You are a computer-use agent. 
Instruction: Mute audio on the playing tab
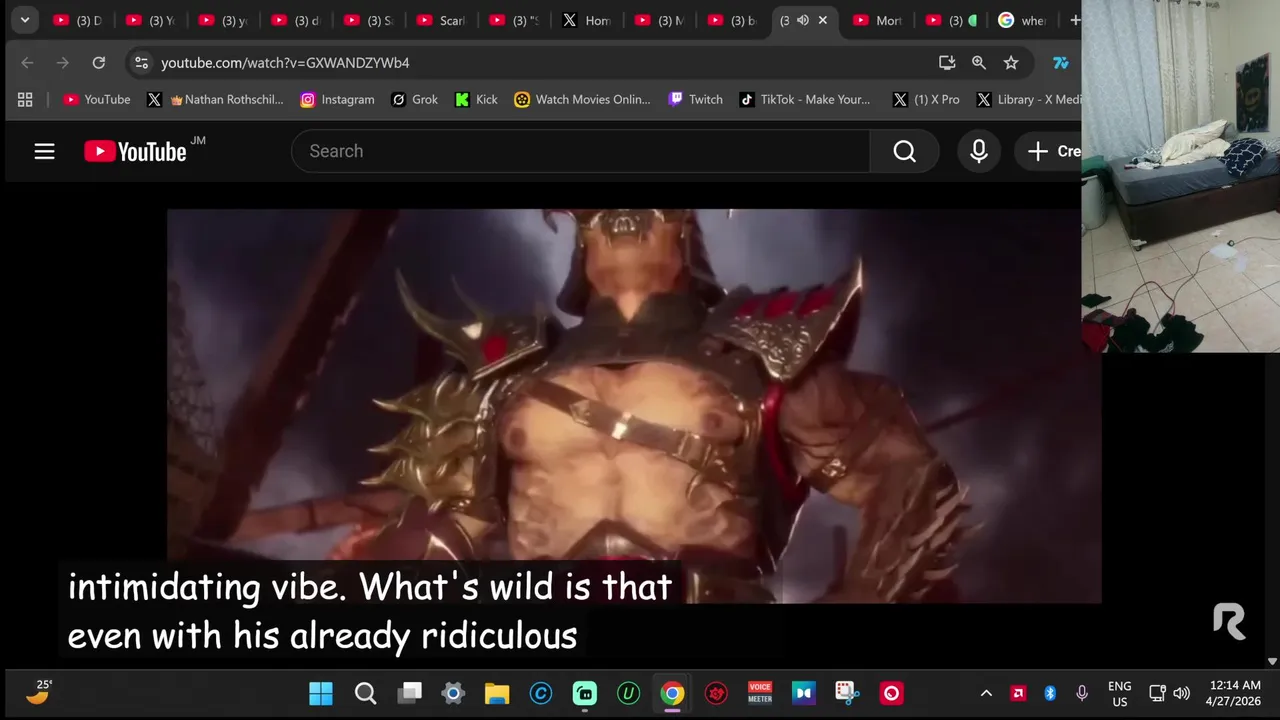coord(802,20)
